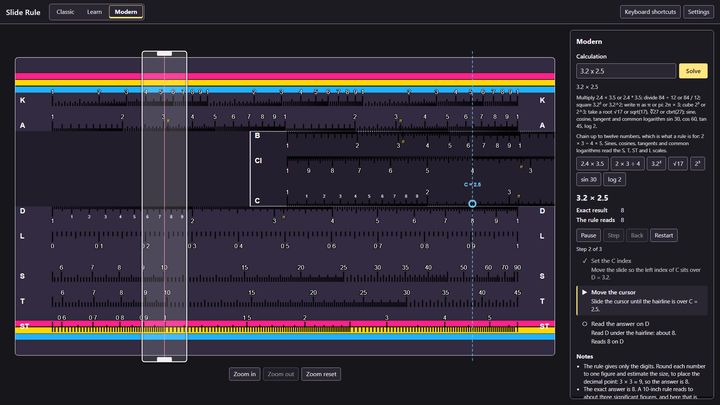Select the 'Set the C index' step

642,269
